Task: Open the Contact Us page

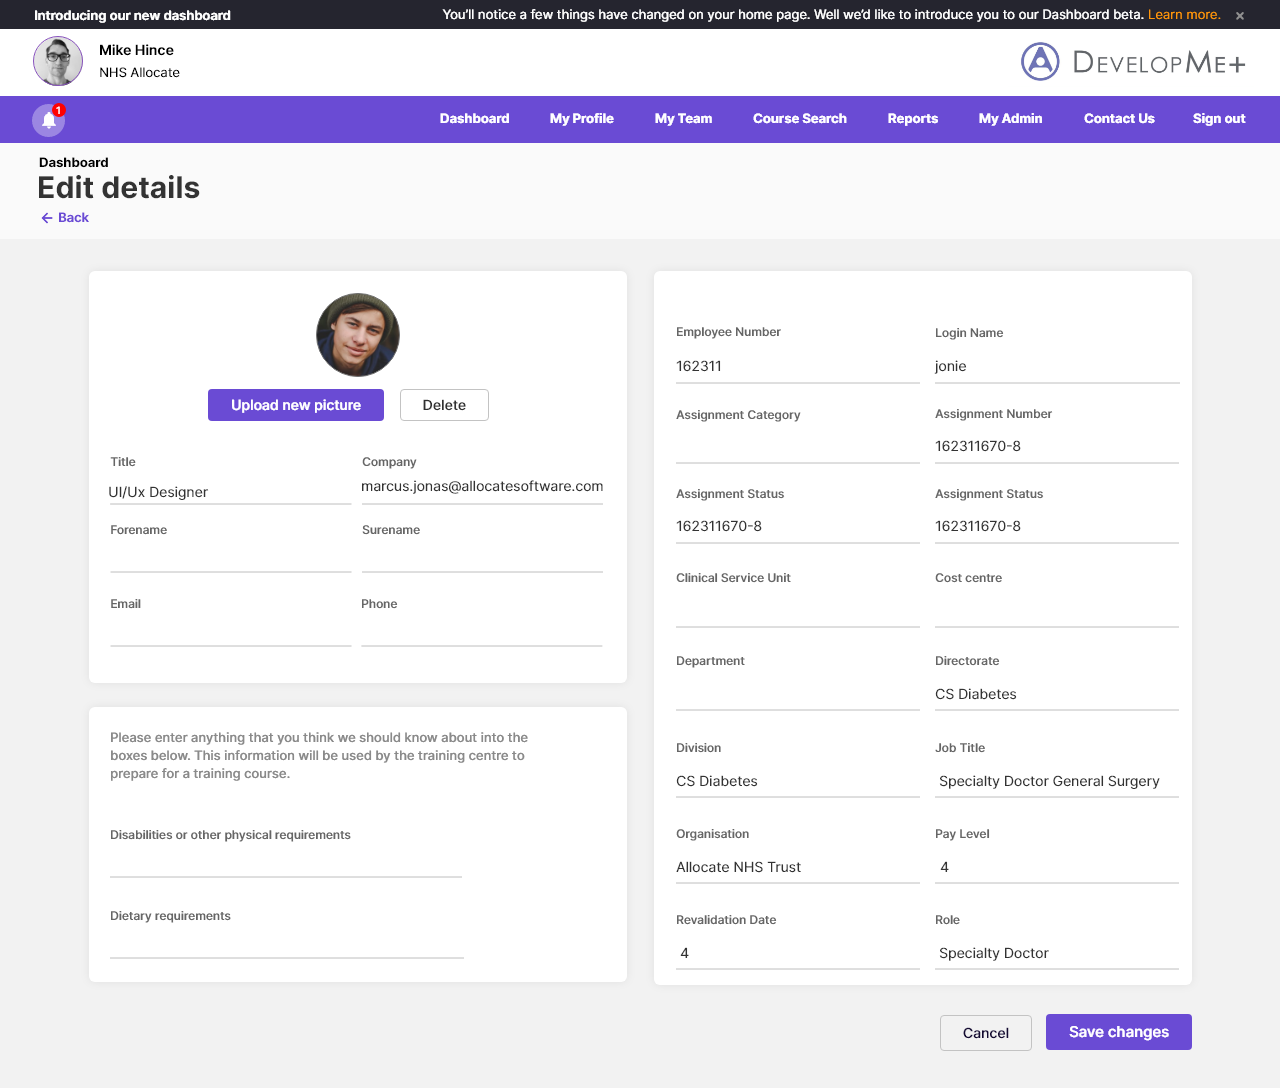Action: [x=1119, y=119]
